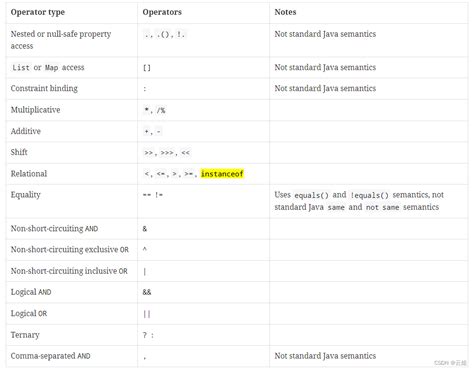The width and height of the screenshot is (474, 370).
Task: Click the highlighted instanceof operator
Action: (222, 174)
